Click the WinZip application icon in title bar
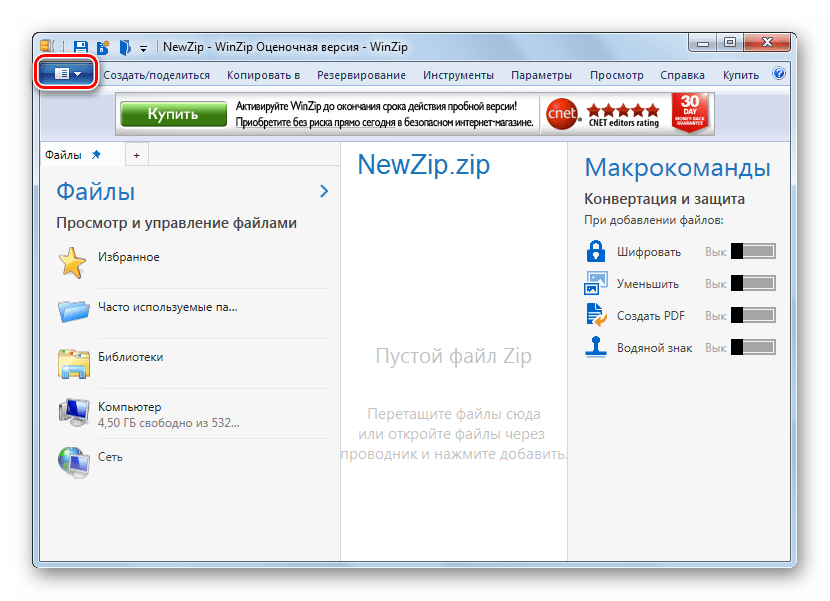The height and width of the screenshot is (601, 830). point(47,47)
